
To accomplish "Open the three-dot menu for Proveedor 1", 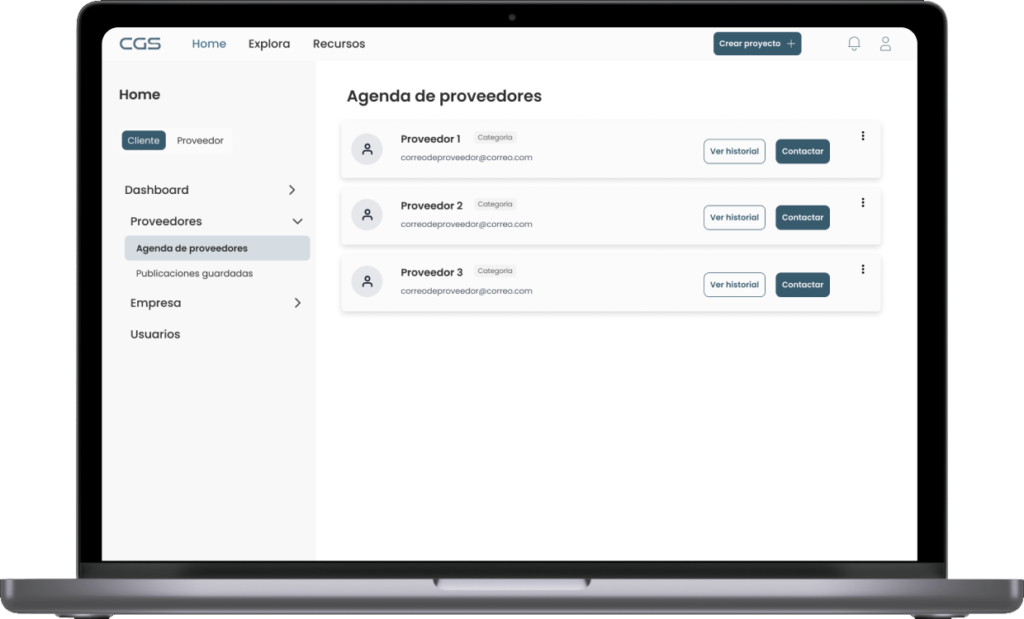I will pos(863,136).
